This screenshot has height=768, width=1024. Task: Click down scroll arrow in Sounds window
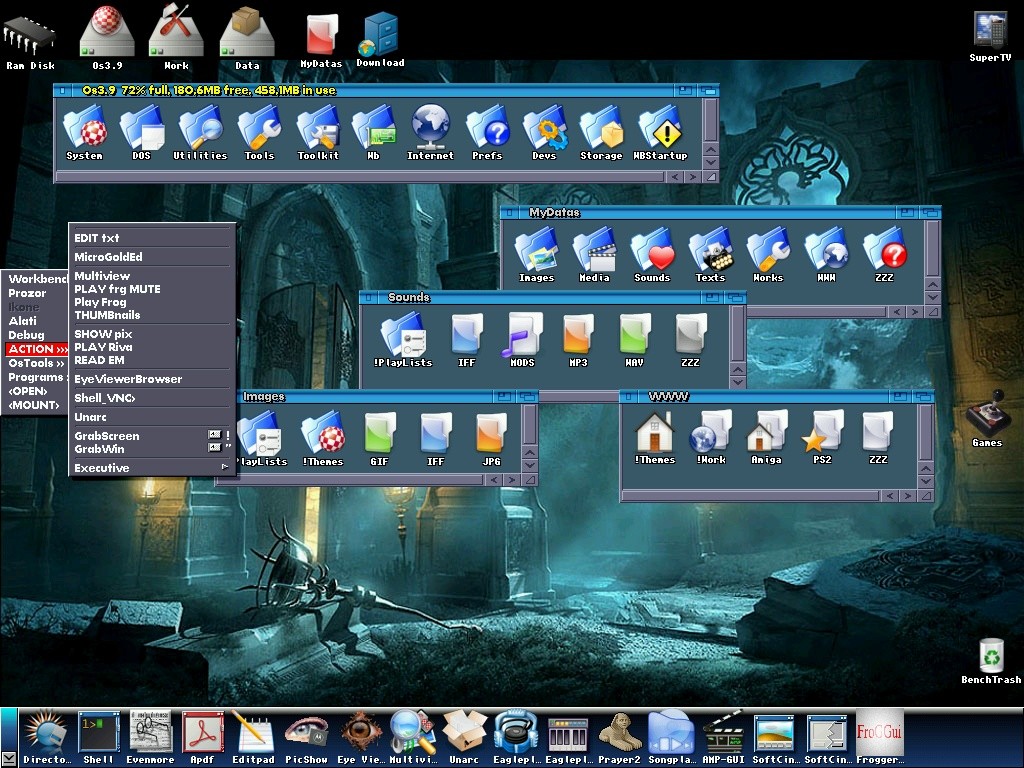tap(737, 383)
